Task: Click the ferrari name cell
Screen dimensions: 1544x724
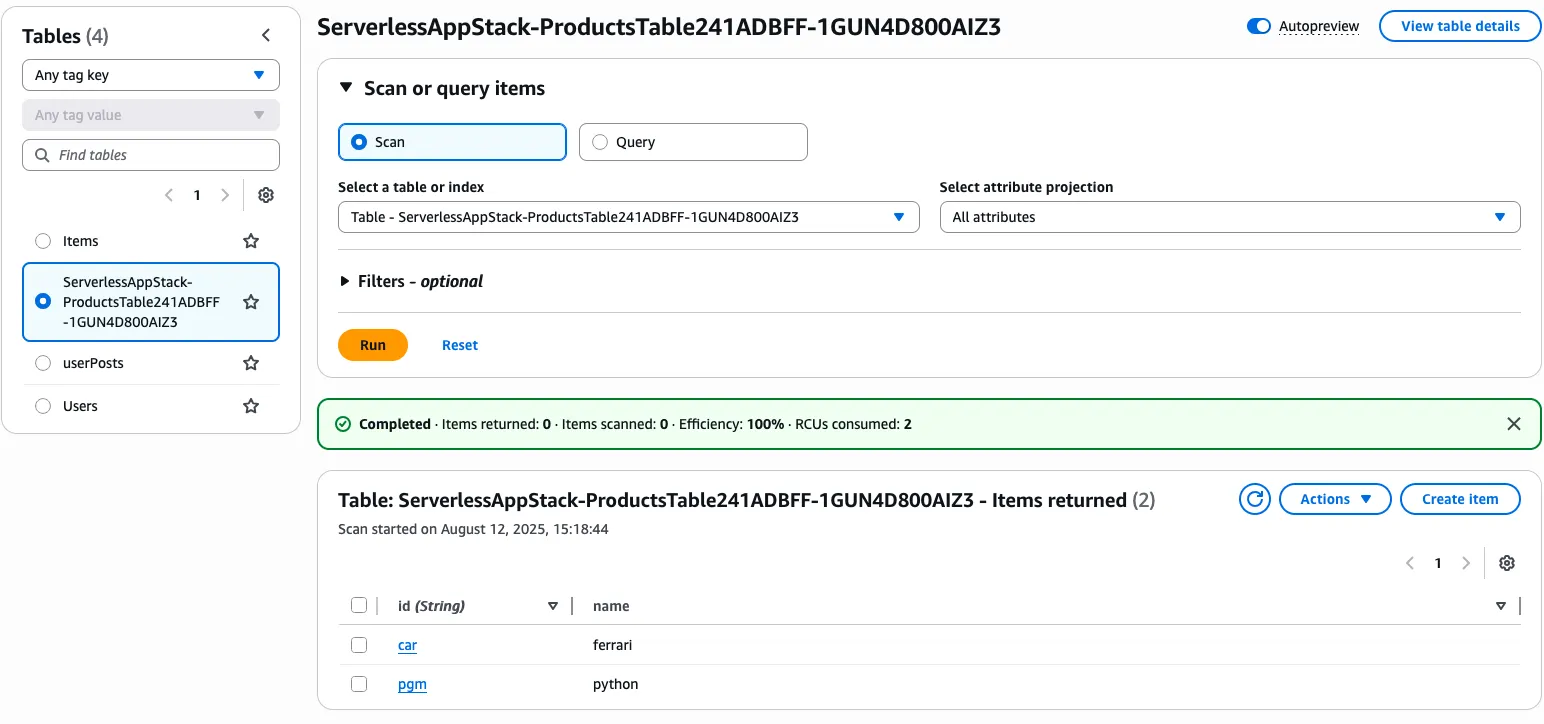Action: coord(613,645)
